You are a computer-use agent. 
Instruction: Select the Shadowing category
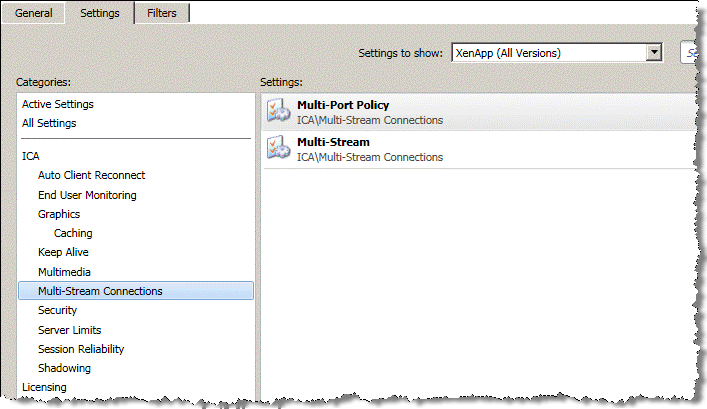64,368
